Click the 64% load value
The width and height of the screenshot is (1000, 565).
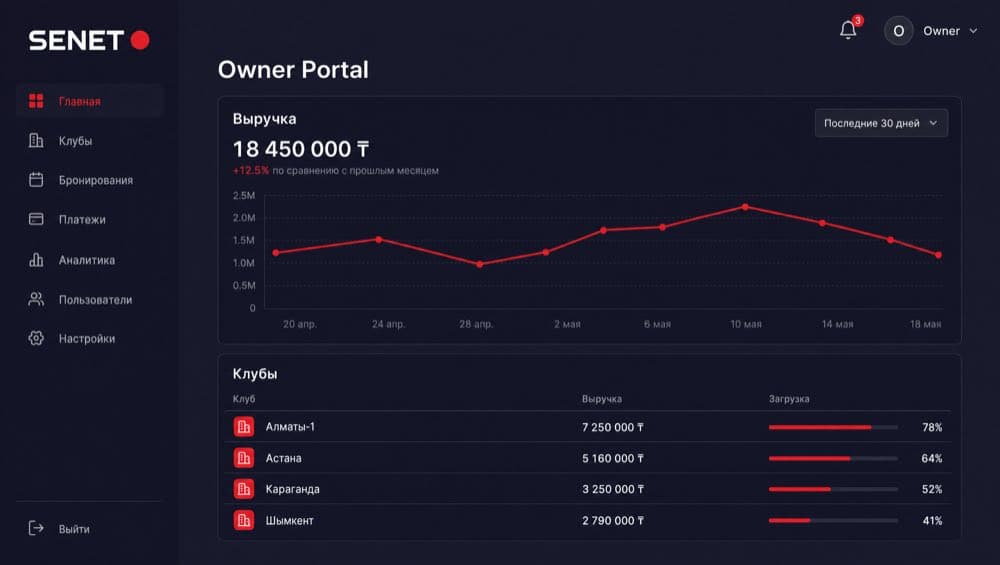pyautogui.click(x=932, y=458)
